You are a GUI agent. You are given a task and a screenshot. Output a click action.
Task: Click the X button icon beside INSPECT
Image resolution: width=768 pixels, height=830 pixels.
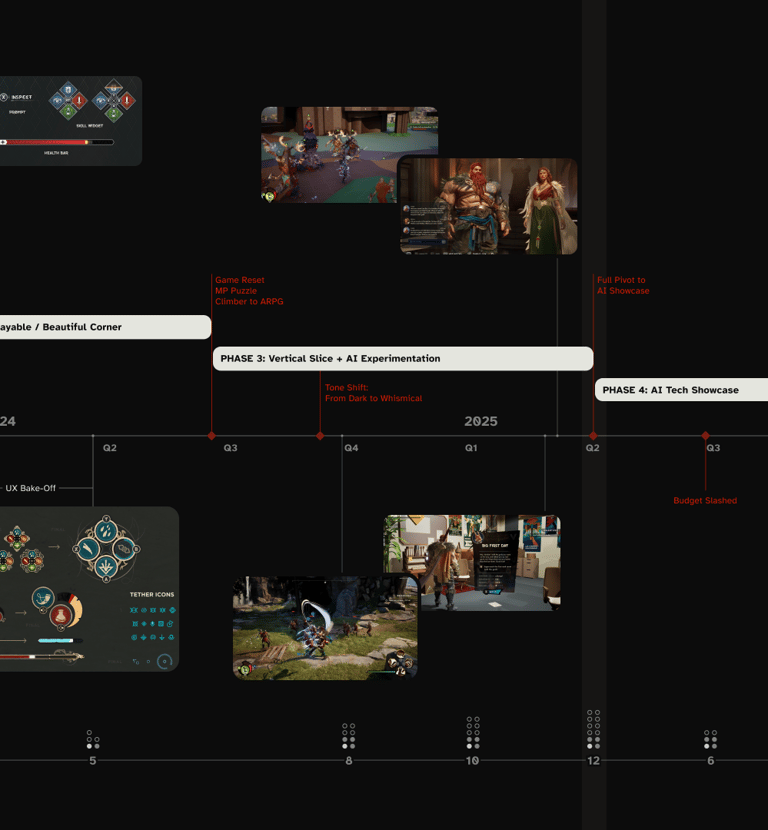(x=4, y=97)
